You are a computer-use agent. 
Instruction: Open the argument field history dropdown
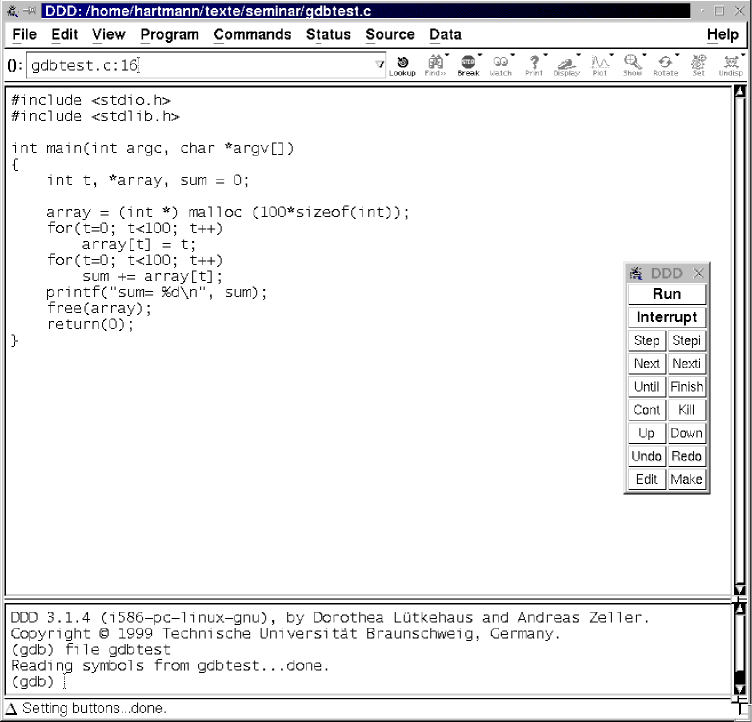379,64
